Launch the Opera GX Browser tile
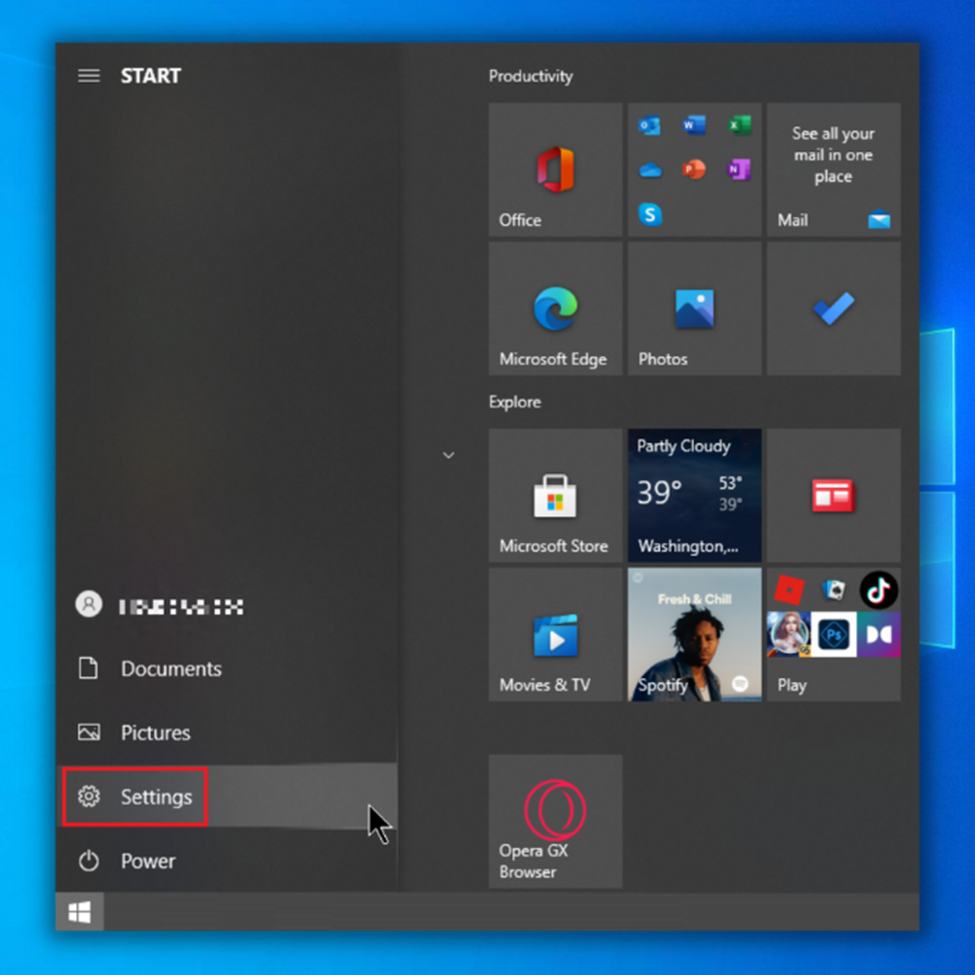 pyautogui.click(x=555, y=821)
